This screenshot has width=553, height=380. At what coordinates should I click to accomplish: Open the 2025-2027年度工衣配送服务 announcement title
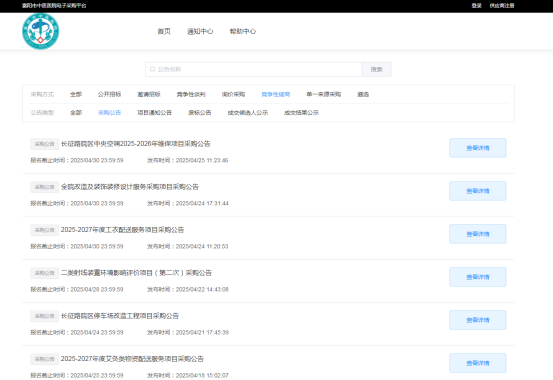(122, 230)
